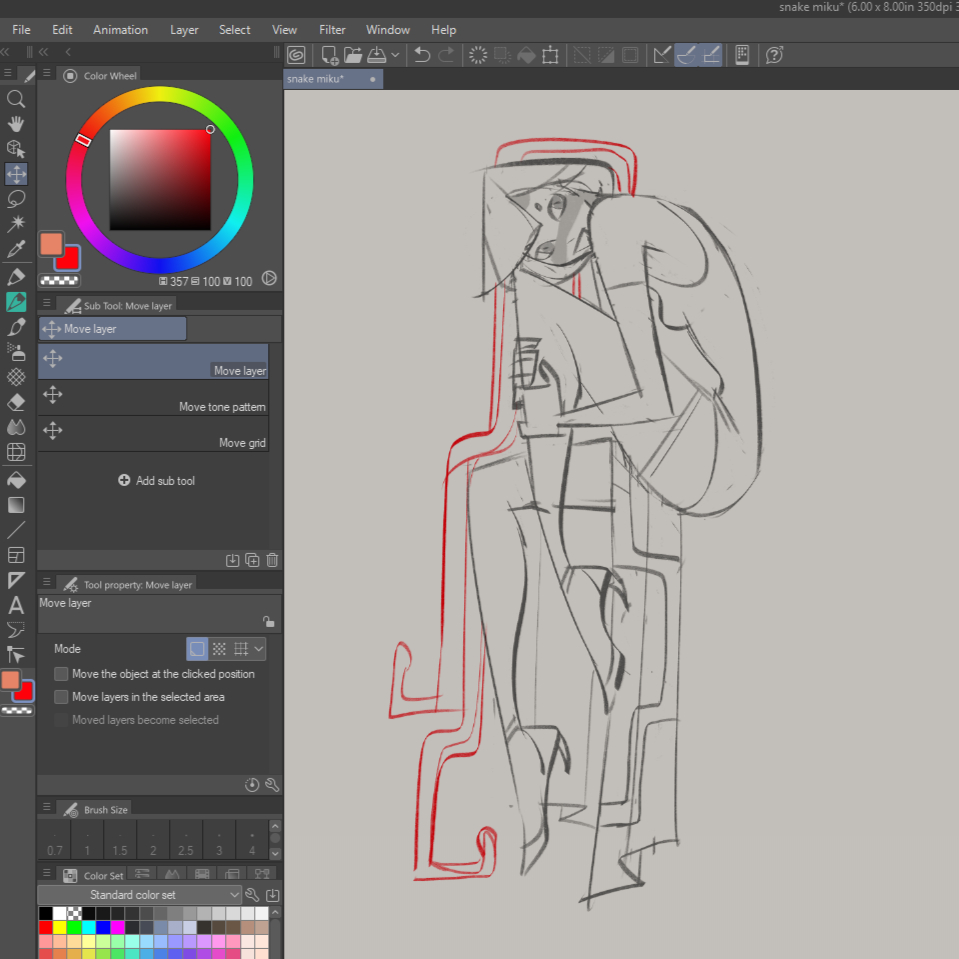The image size is (959, 959).
Task: Select the Move tone pattern sub tool
Action: [153, 398]
